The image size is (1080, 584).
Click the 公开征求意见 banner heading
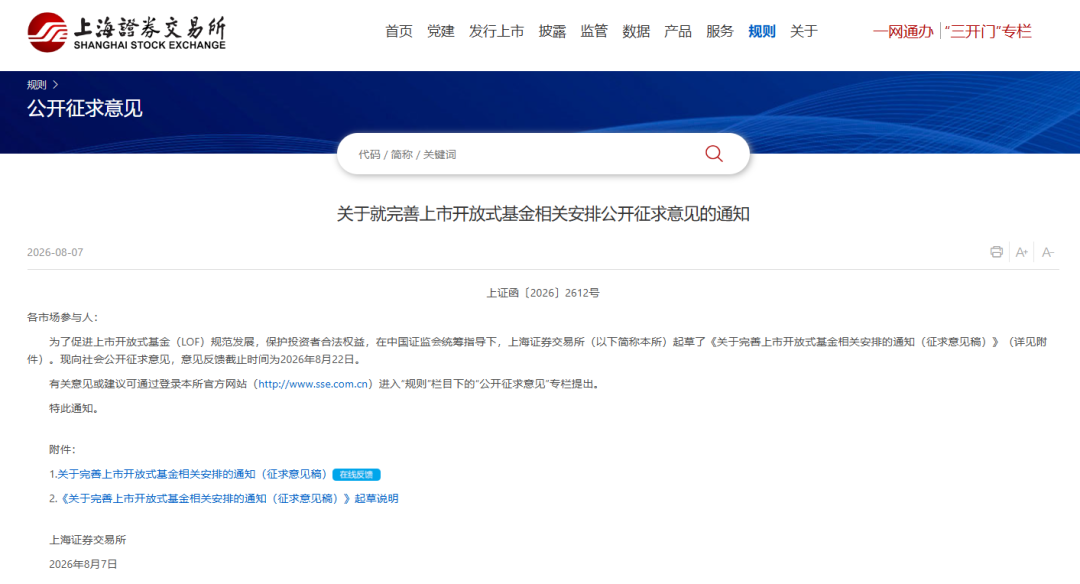tap(85, 109)
